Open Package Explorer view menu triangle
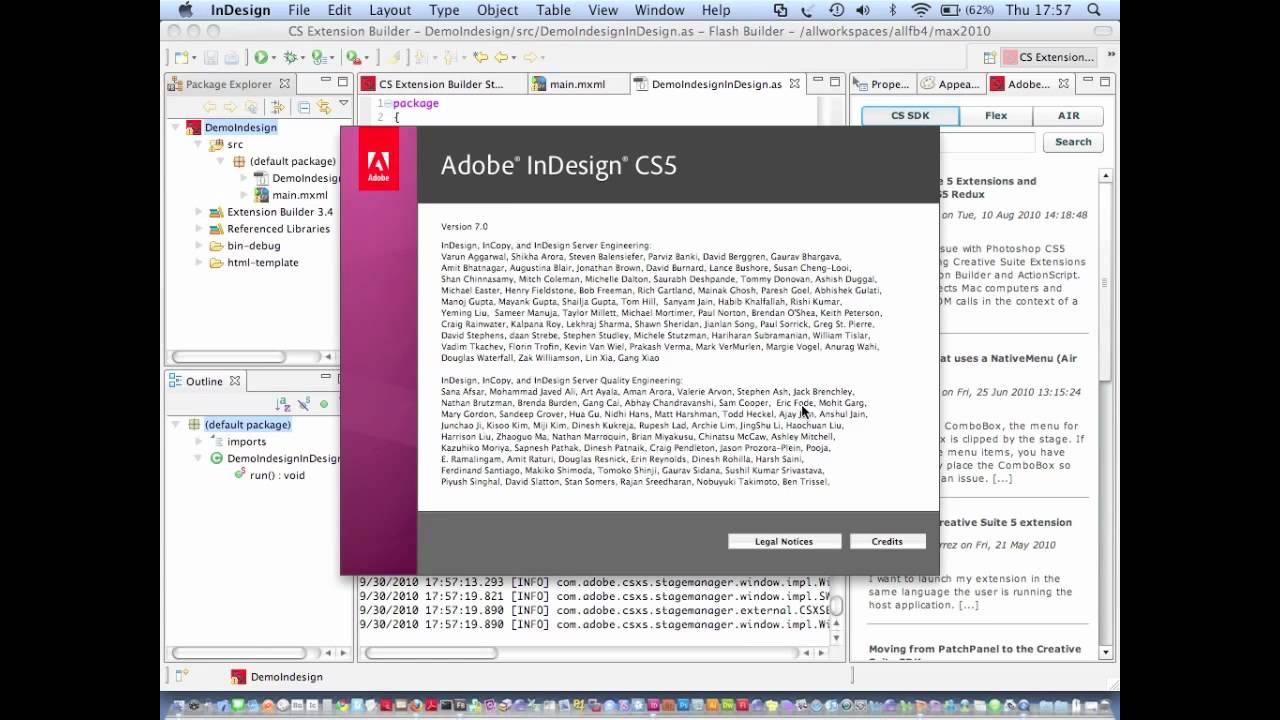Viewport: 1280px width, 720px height. 343,103
